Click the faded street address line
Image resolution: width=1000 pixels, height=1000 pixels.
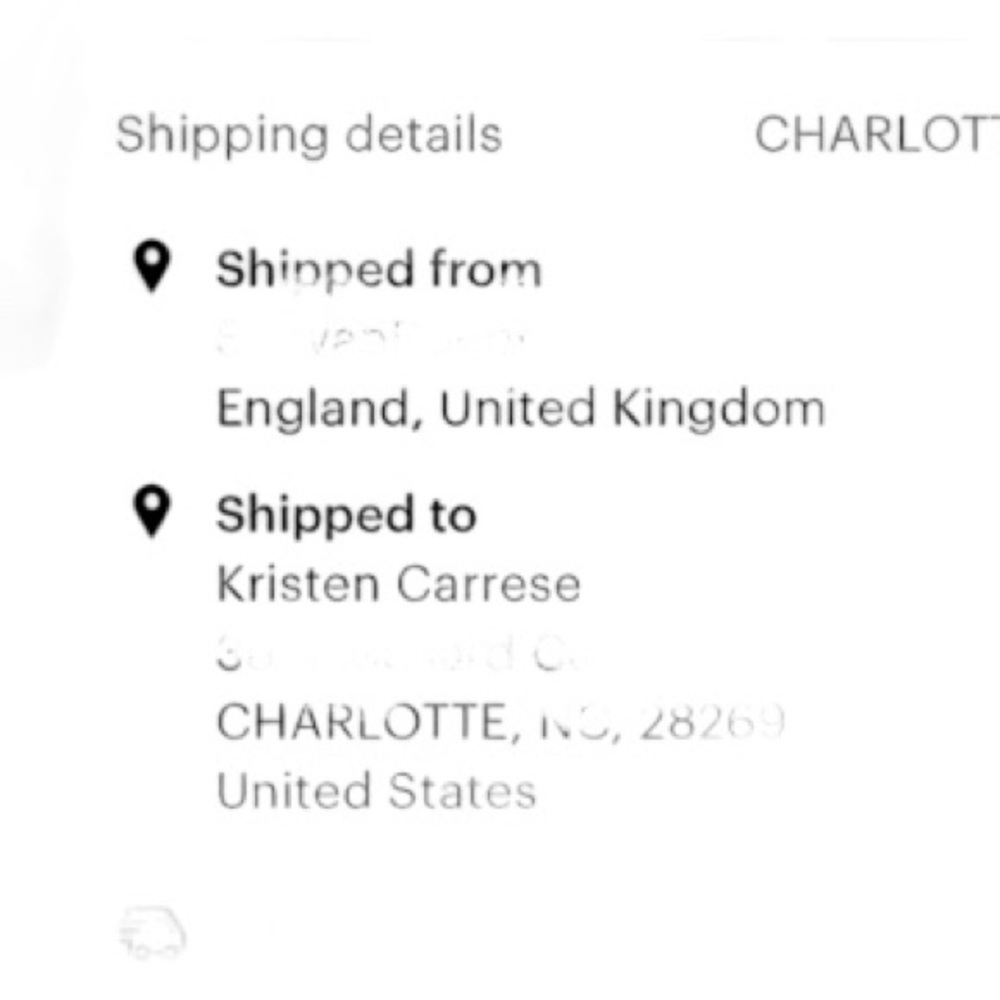(x=402, y=655)
